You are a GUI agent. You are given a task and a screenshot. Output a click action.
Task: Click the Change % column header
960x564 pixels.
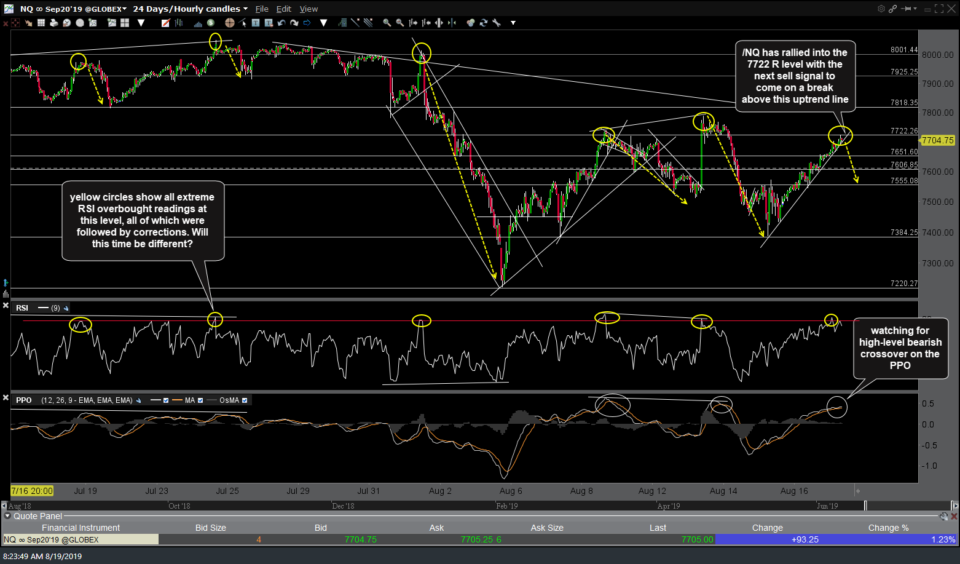[888, 528]
